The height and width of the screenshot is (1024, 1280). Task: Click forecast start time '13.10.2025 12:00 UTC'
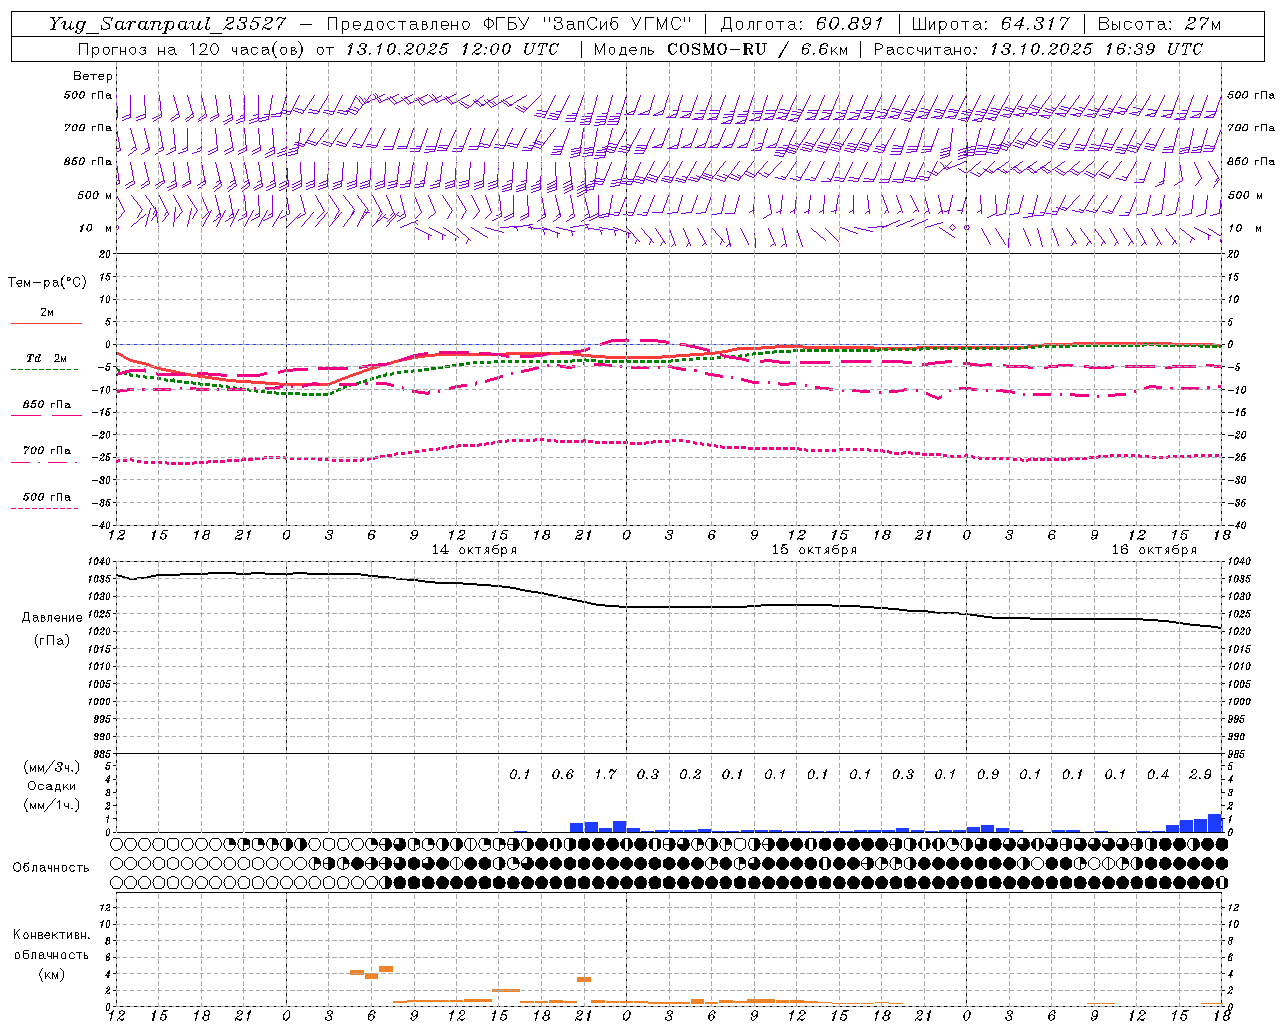(452, 49)
